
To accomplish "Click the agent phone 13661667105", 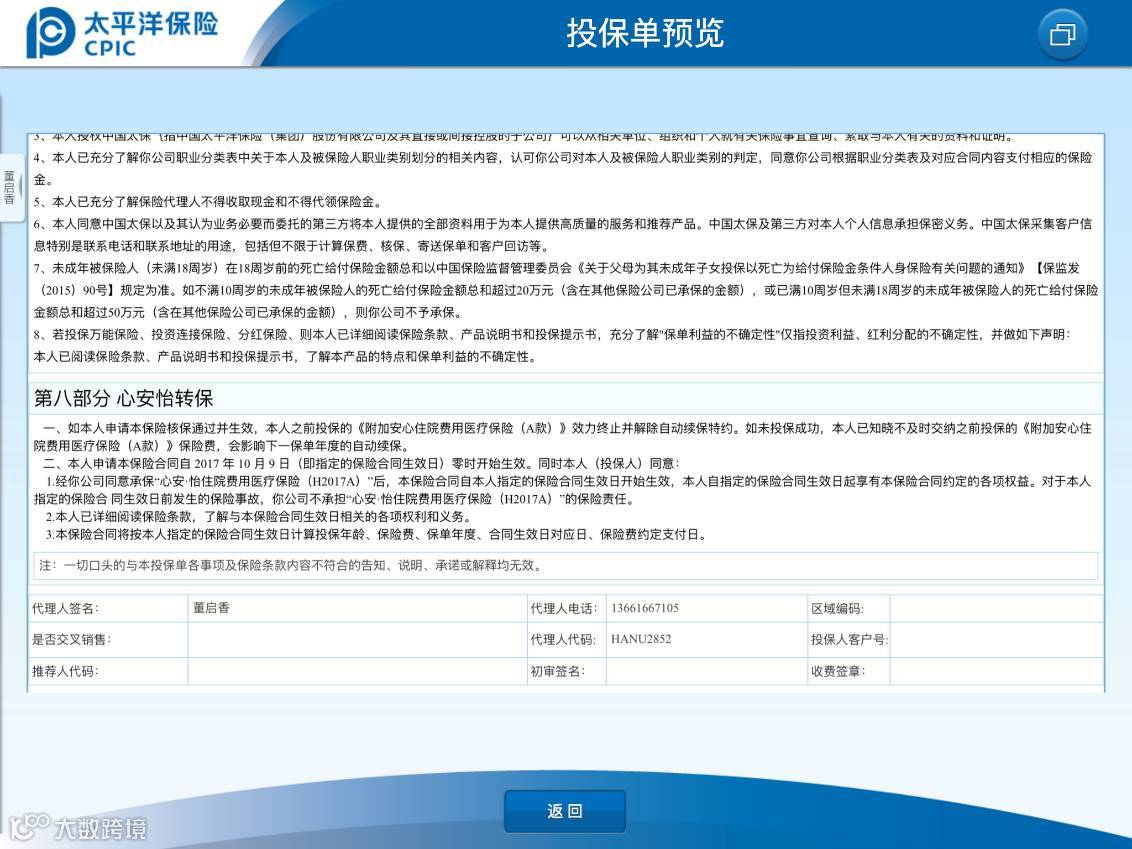I will pyautogui.click(x=645, y=608).
